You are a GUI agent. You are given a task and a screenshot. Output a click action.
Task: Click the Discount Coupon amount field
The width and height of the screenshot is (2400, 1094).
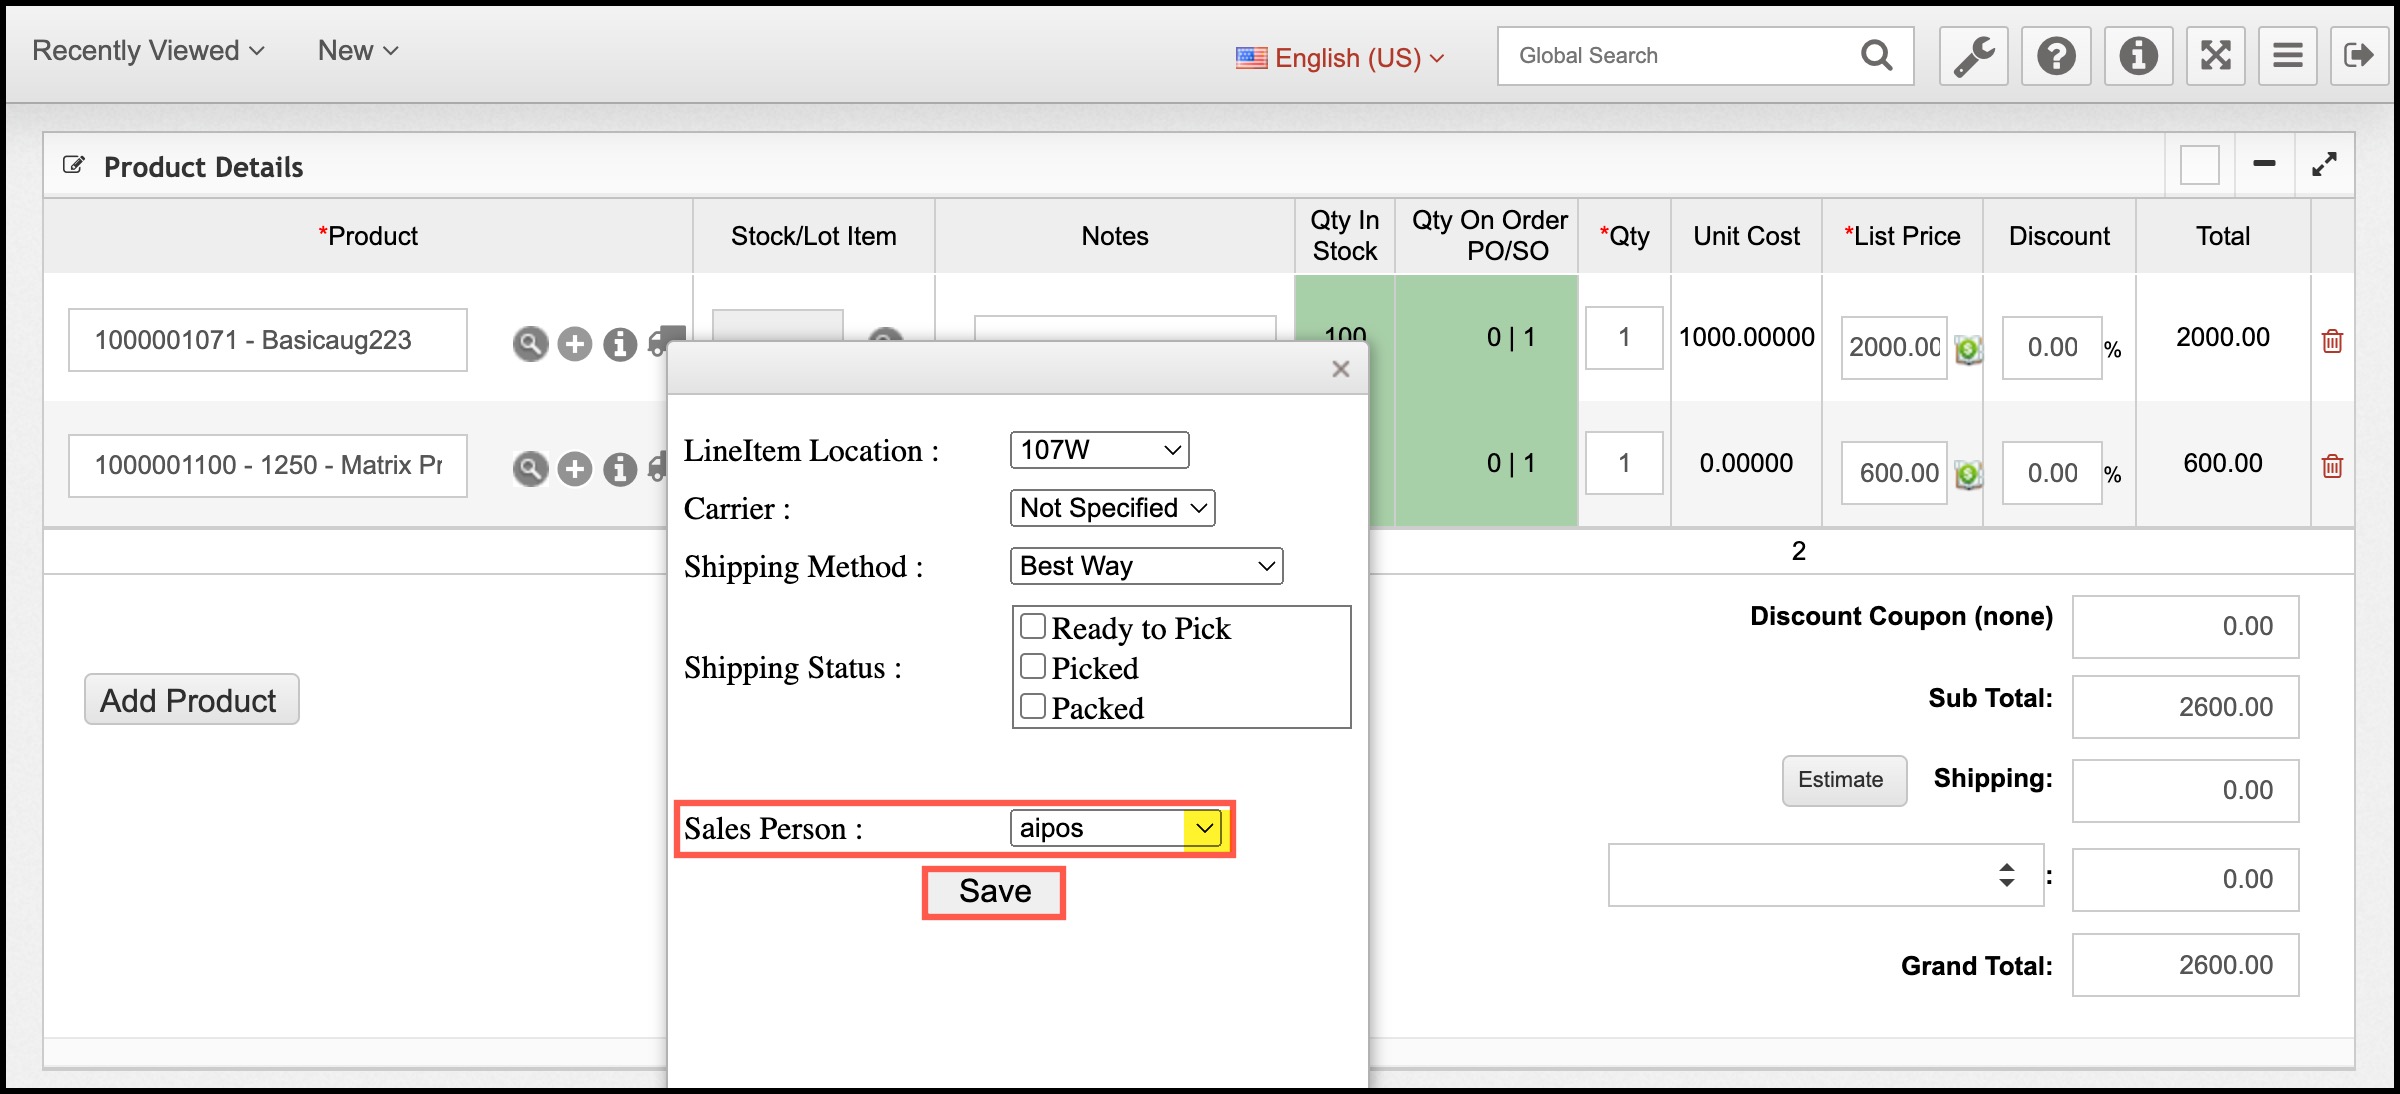tap(2185, 627)
